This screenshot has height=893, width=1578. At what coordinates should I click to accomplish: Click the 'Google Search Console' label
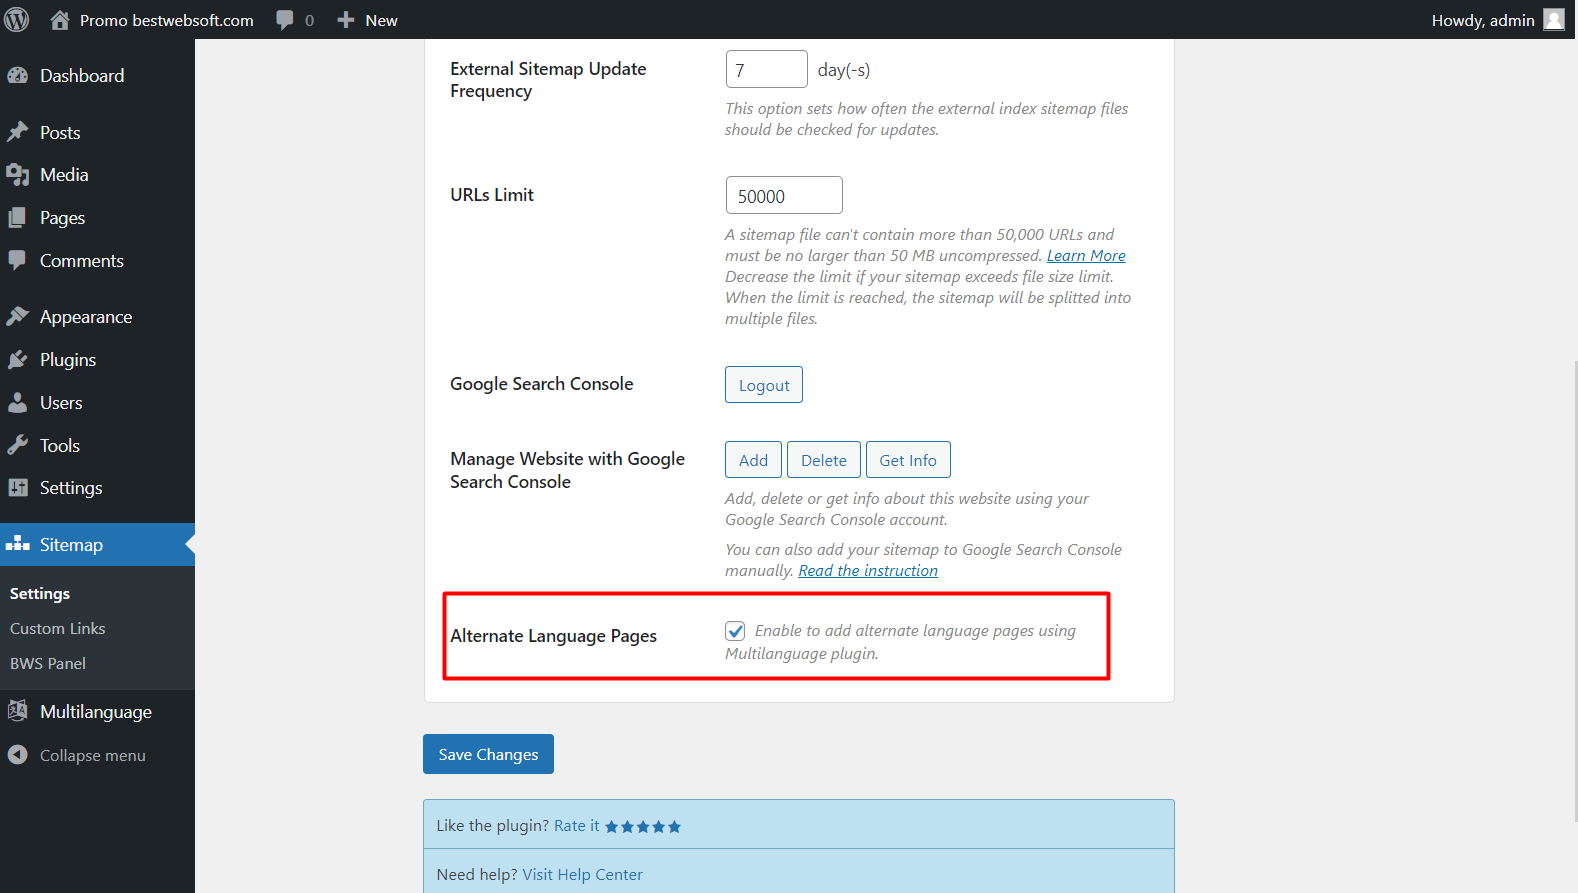(541, 384)
